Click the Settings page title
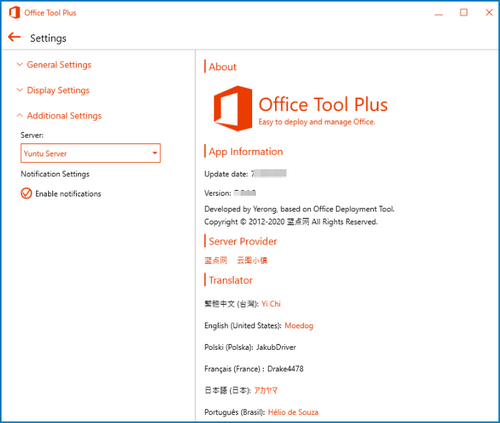 [48, 38]
